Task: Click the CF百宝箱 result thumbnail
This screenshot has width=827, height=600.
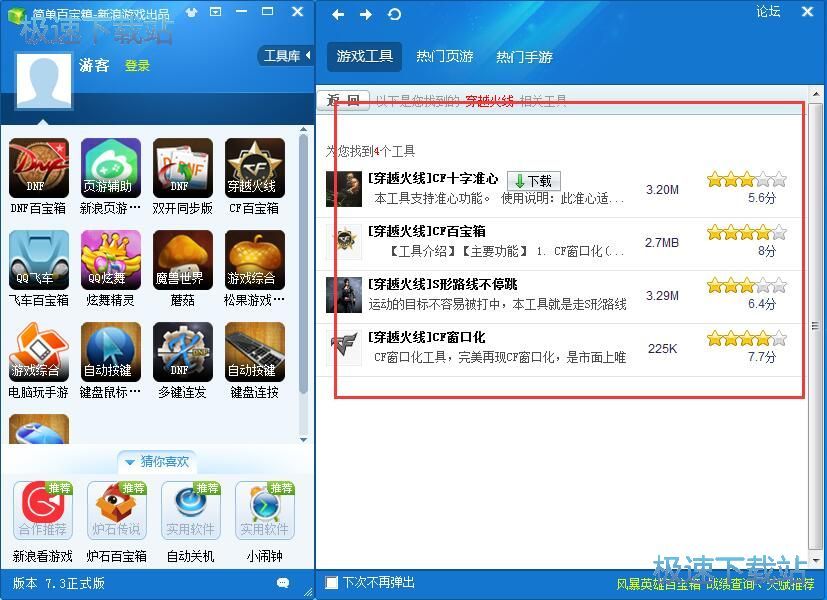Action: pyautogui.click(x=344, y=241)
